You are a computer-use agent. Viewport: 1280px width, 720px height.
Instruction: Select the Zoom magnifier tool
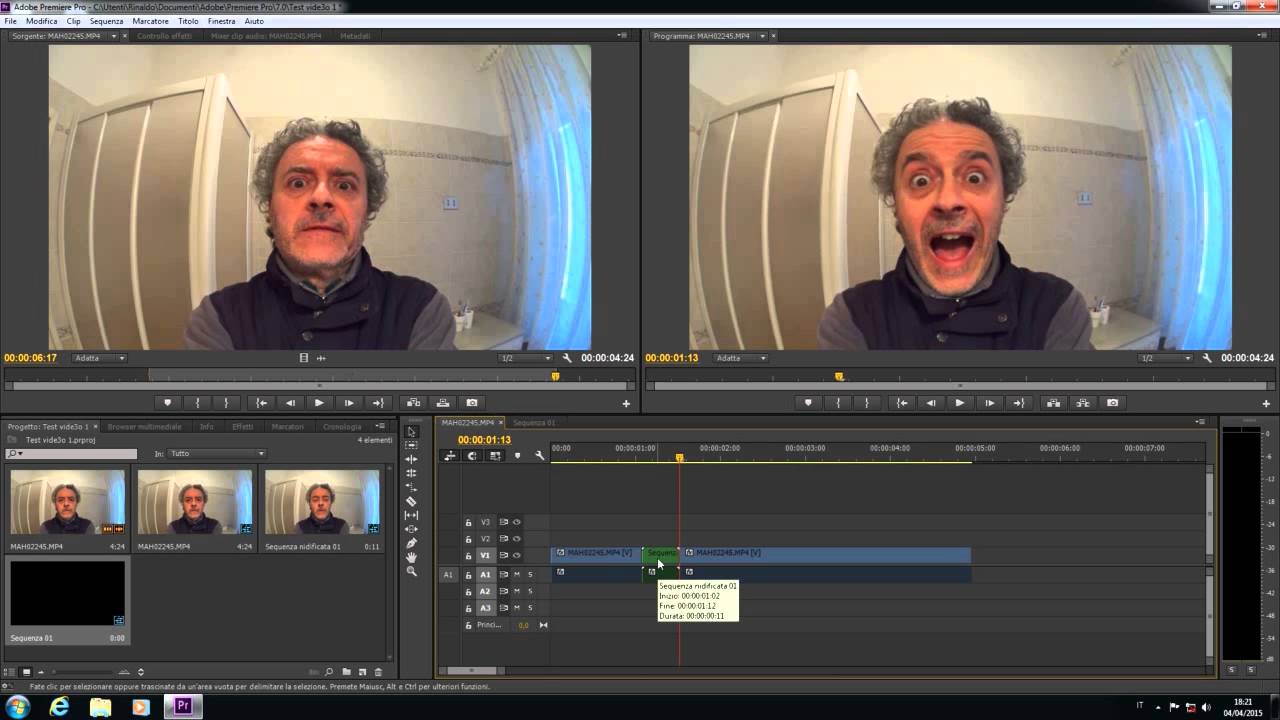pyautogui.click(x=411, y=571)
